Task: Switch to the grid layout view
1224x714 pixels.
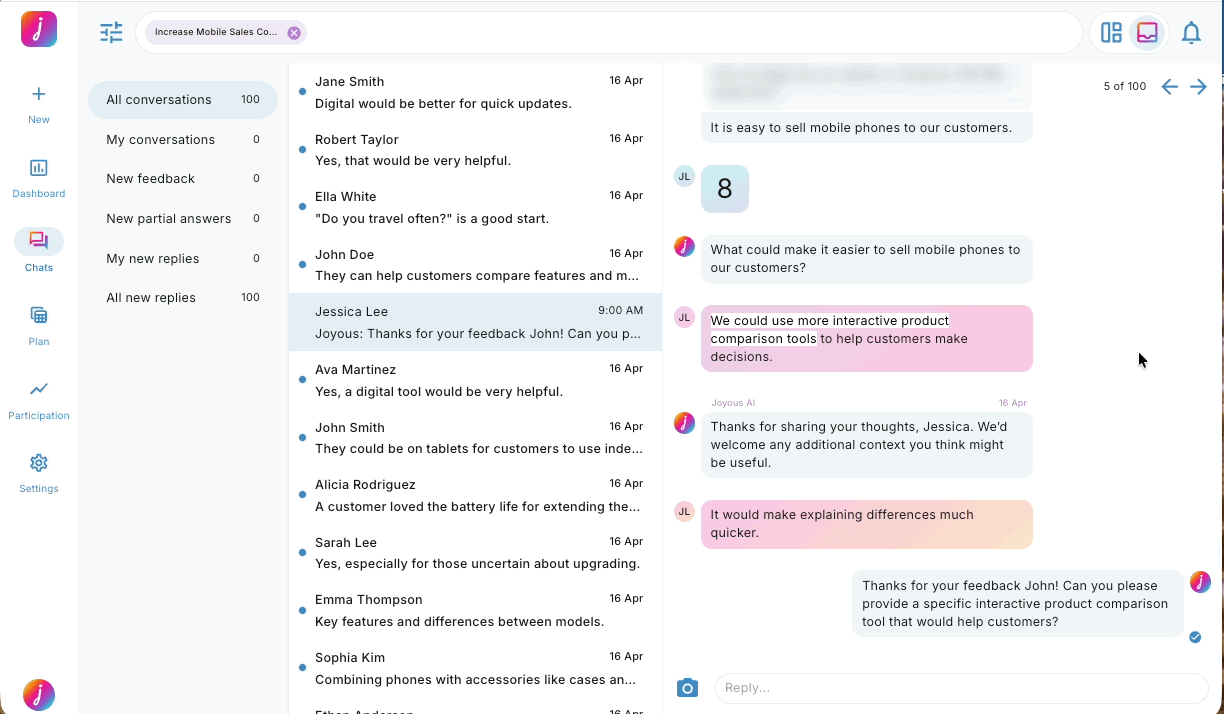Action: (x=1110, y=32)
